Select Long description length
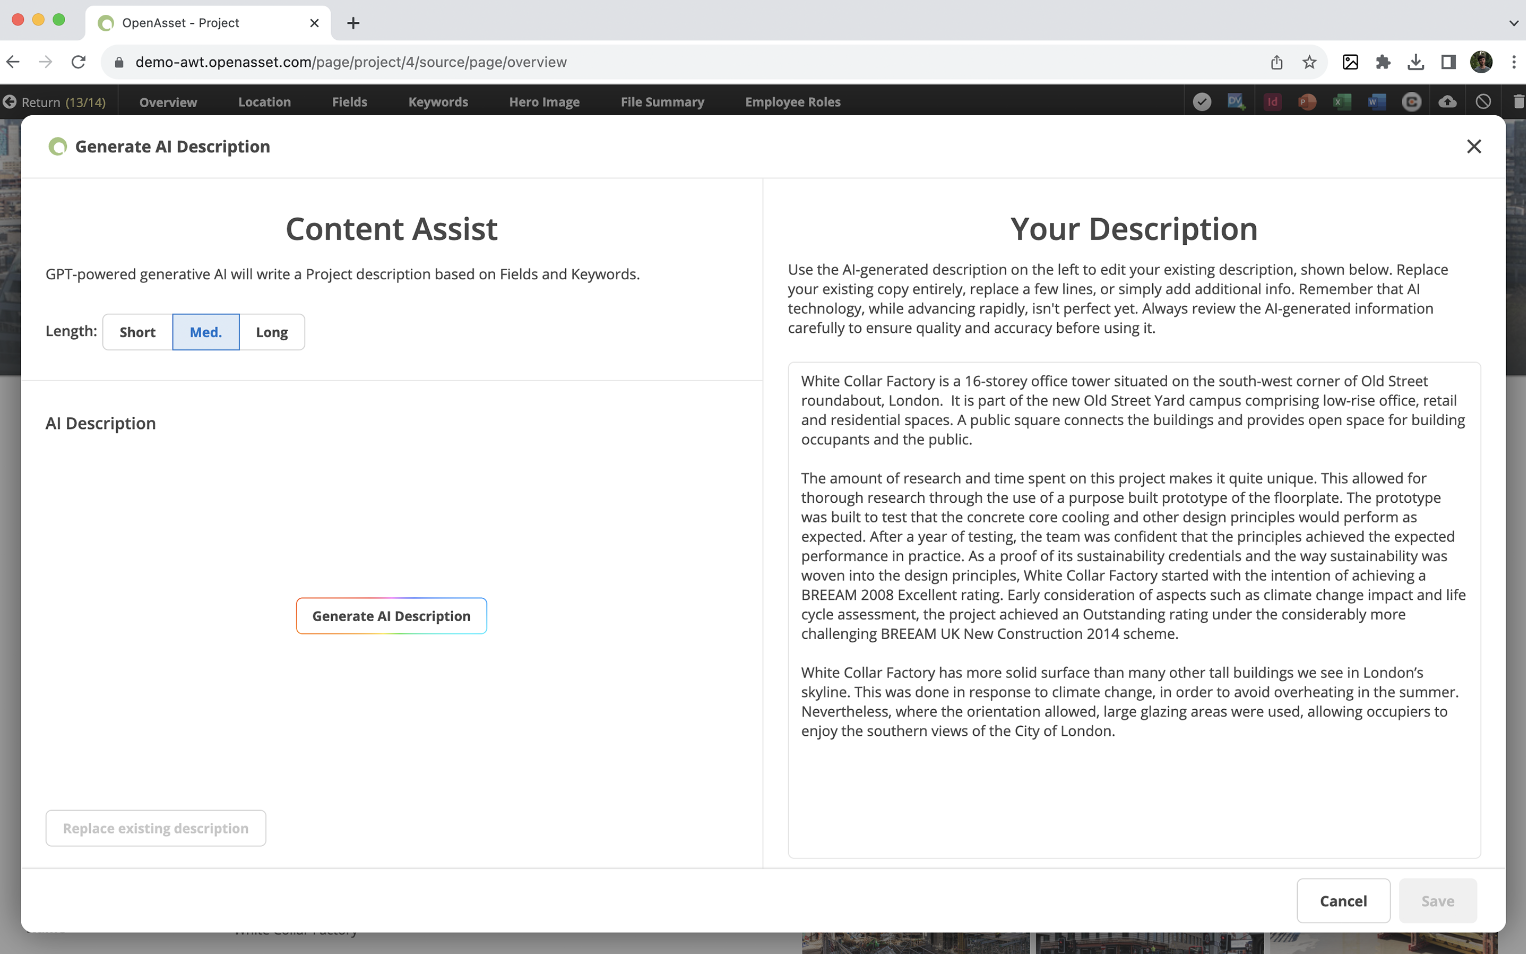Screen dimensions: 1526x954 (271, 331)
